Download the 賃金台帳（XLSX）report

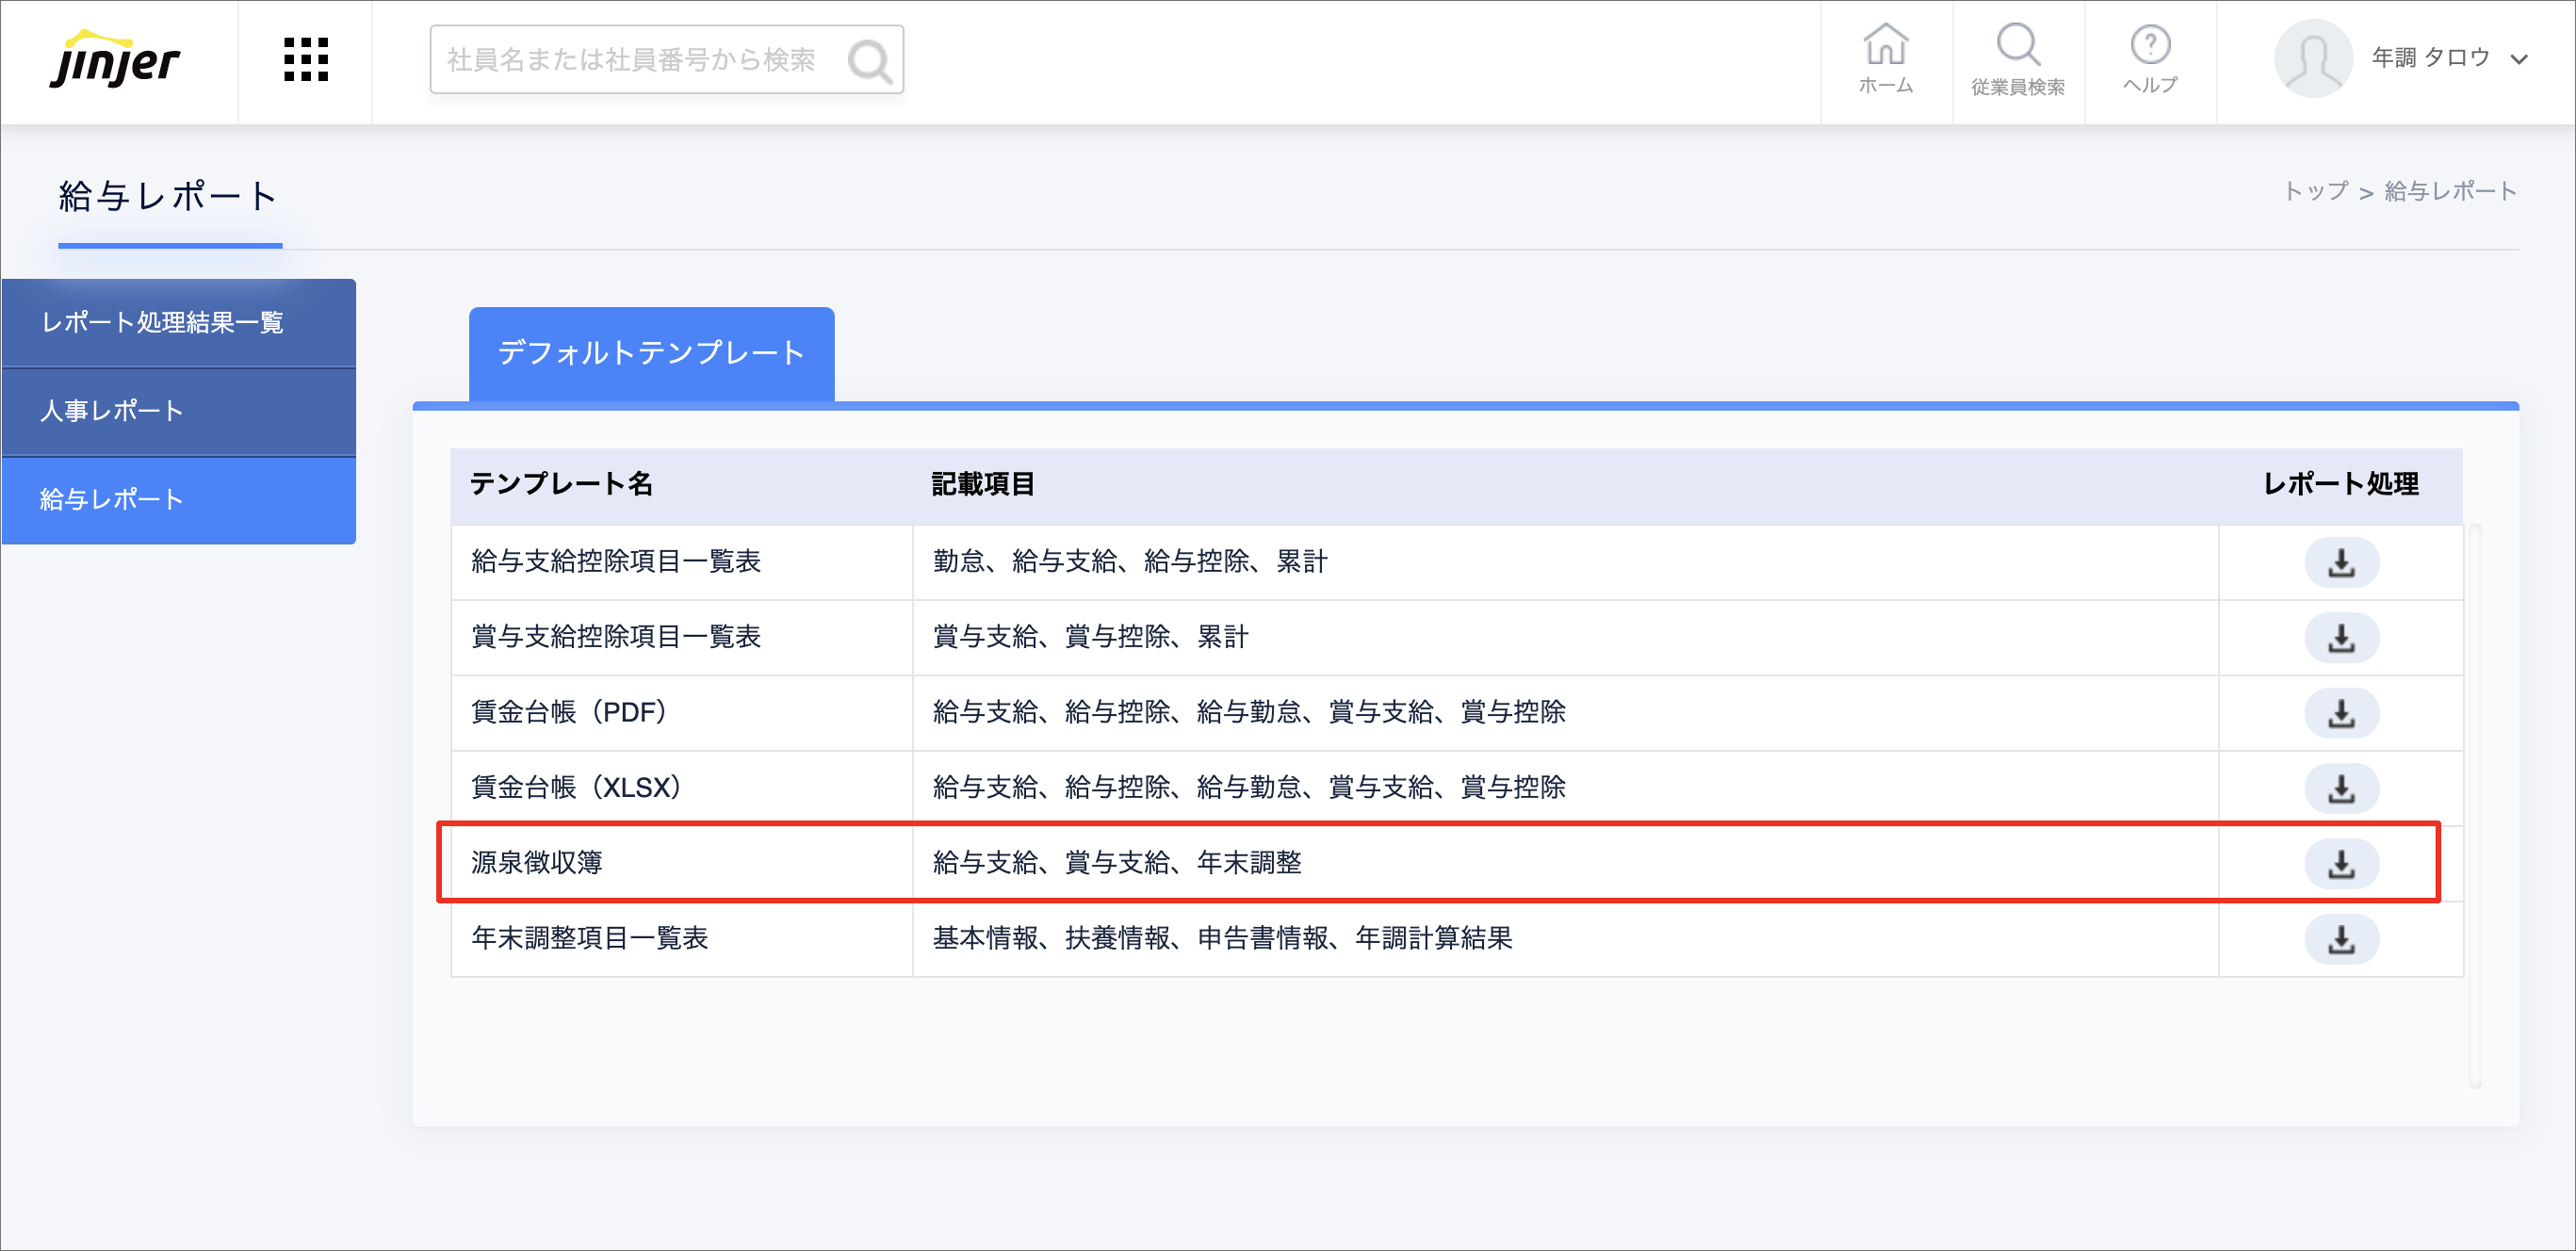[x=2340, y=788]
